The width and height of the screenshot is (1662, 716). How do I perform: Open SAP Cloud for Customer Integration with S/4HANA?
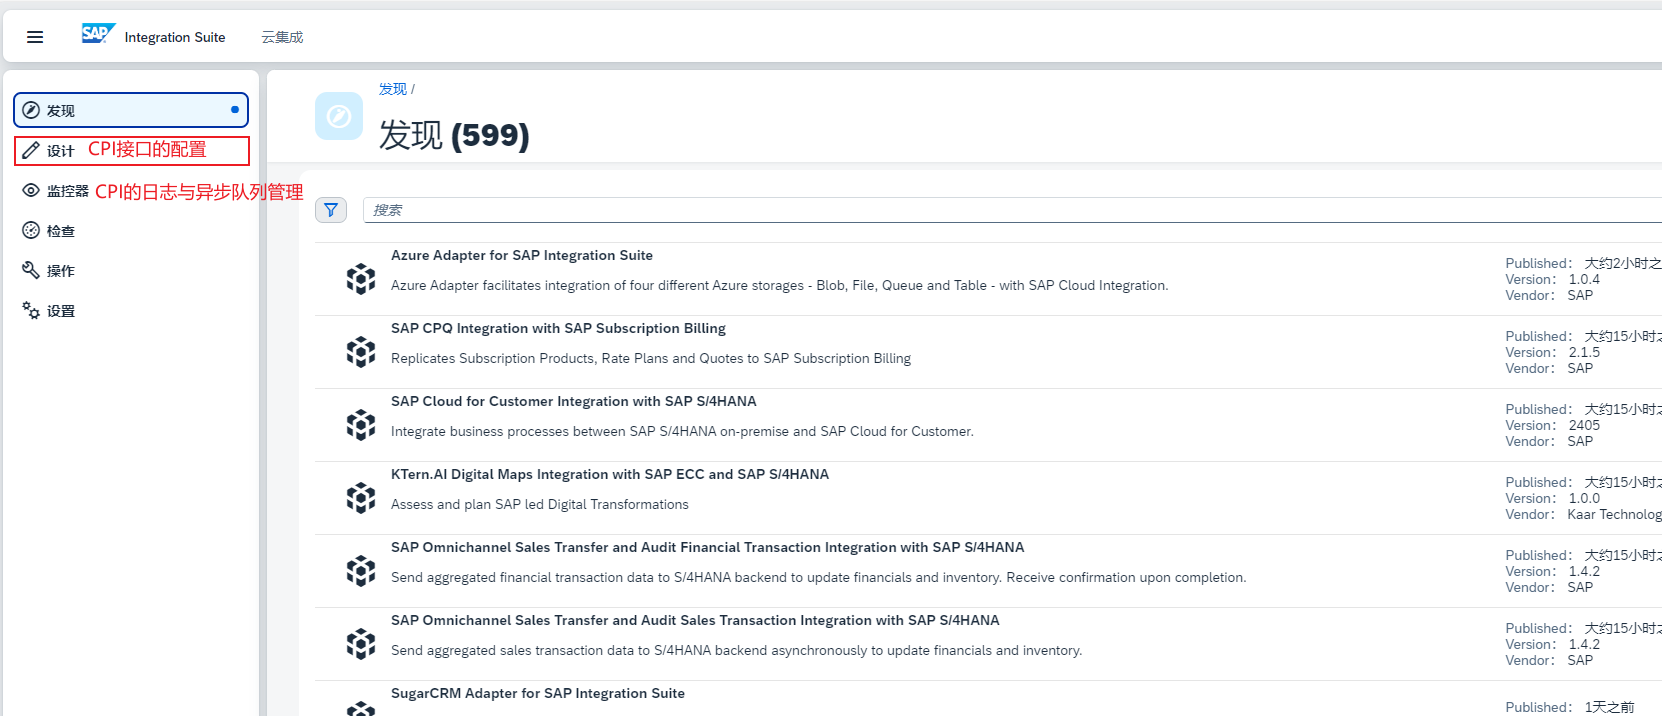click(x=573, y=402)
